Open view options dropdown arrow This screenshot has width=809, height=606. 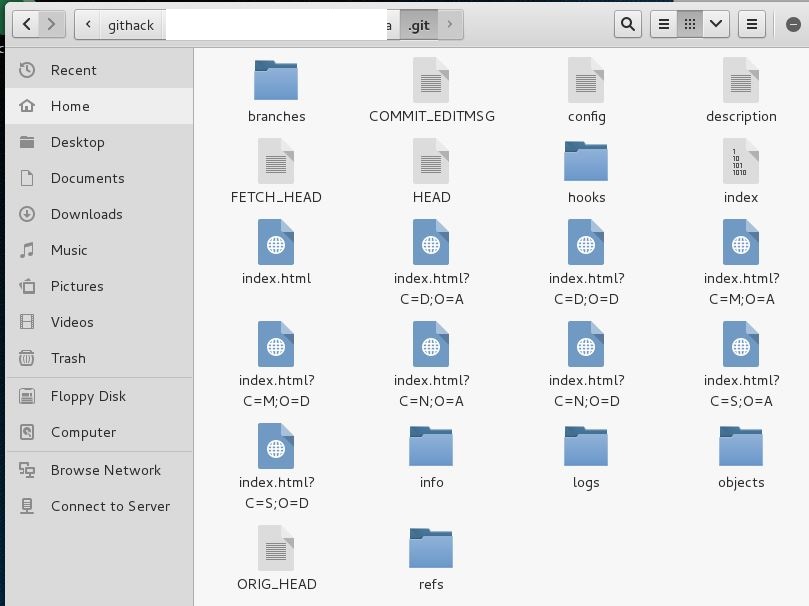pyautogui.click(x=716, y=24)
